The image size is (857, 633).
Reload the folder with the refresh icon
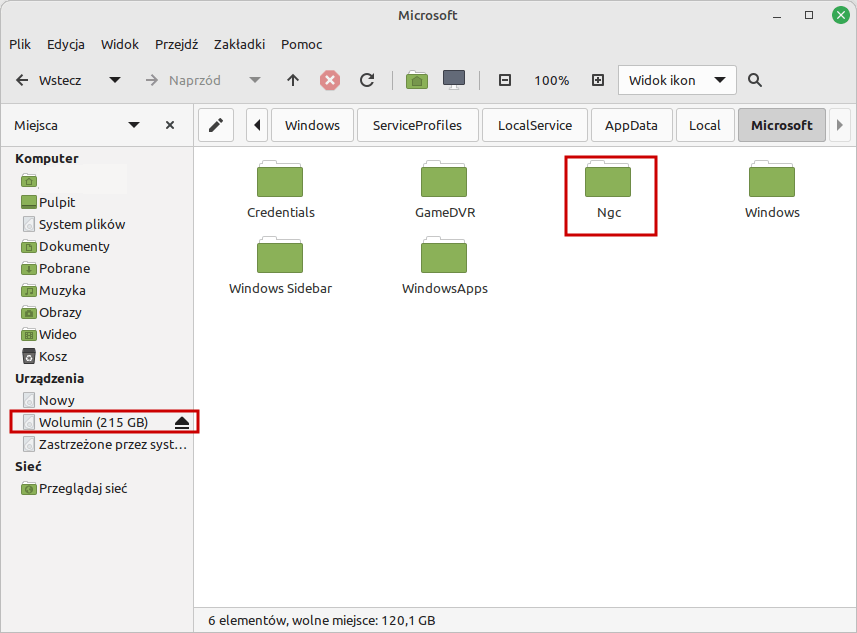(367, 80)
